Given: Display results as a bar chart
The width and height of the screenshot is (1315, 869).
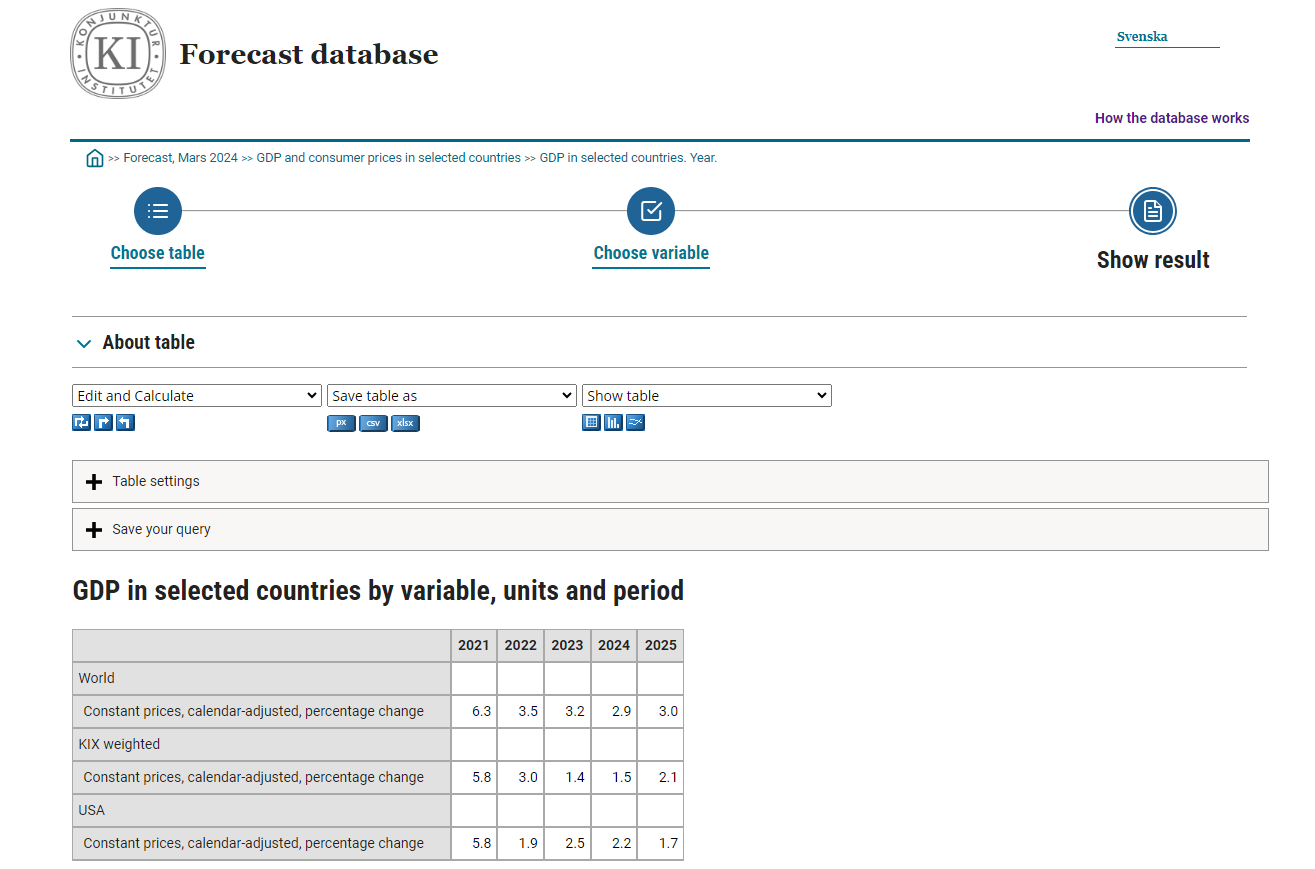Looking at the screenshot, I should (613, 422).
